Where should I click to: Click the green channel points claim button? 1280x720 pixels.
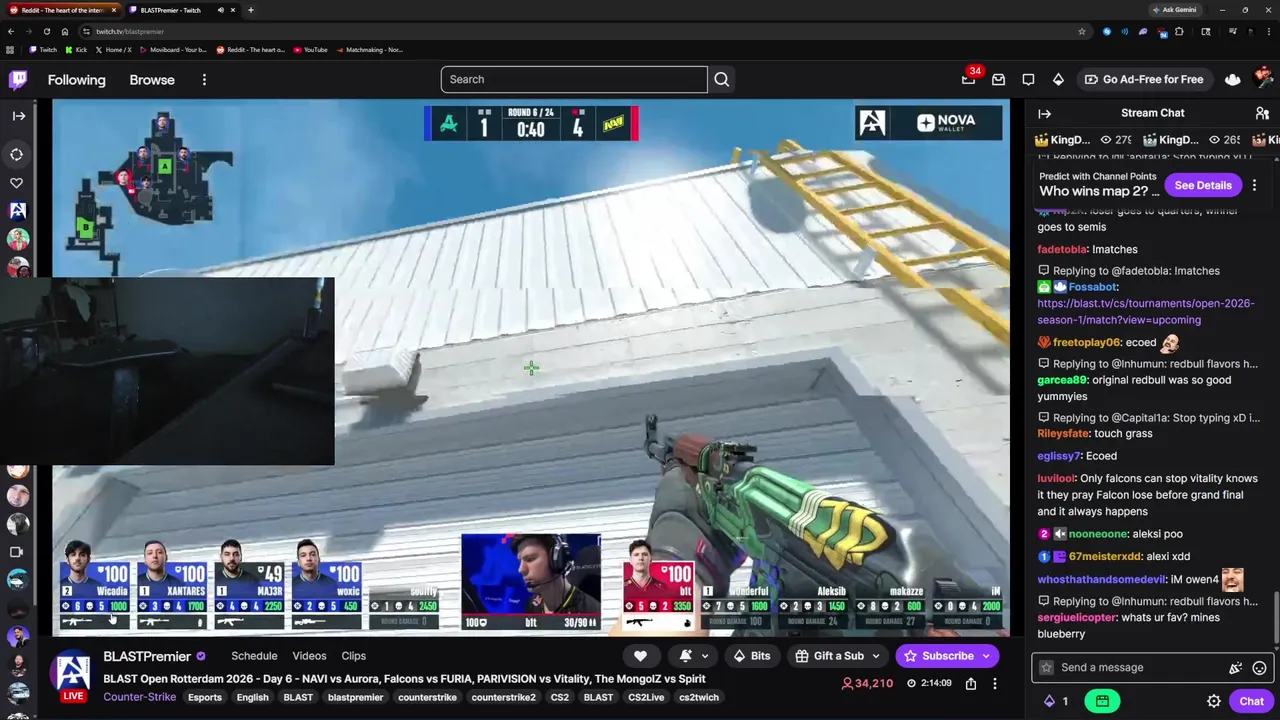[x=1102, y=701]
